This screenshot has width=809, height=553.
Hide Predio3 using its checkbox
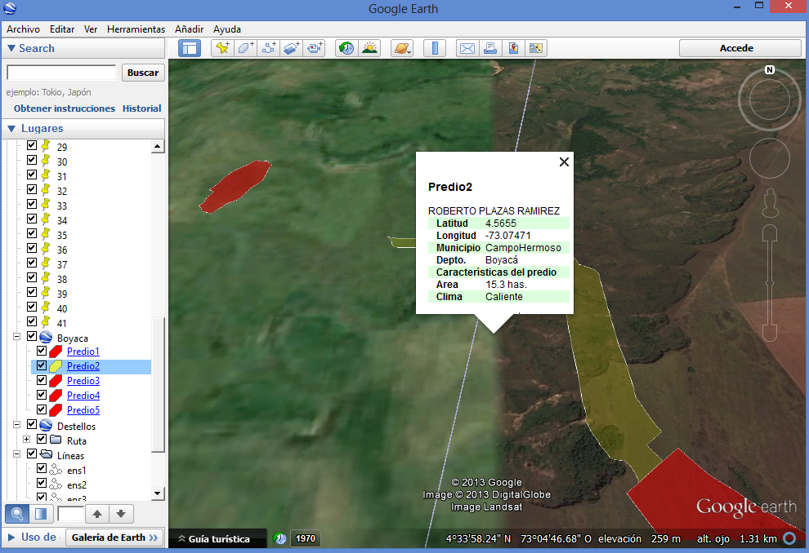(x=42, y=380)
